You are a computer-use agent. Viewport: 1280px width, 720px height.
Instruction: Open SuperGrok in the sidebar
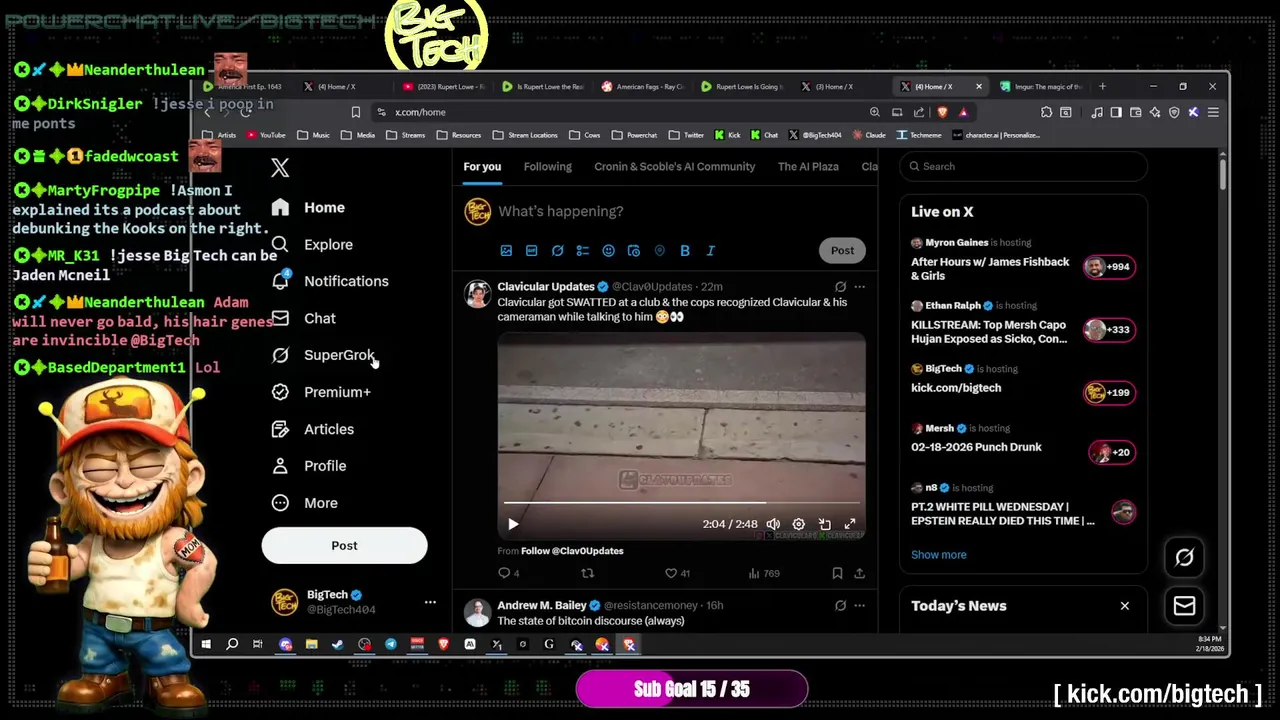pos(323,355)
